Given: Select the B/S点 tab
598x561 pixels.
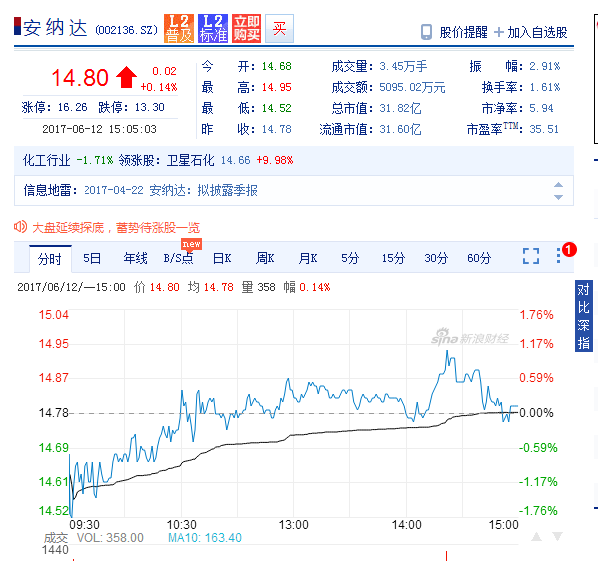Looking at the screenshot, I should coord(178,259).
